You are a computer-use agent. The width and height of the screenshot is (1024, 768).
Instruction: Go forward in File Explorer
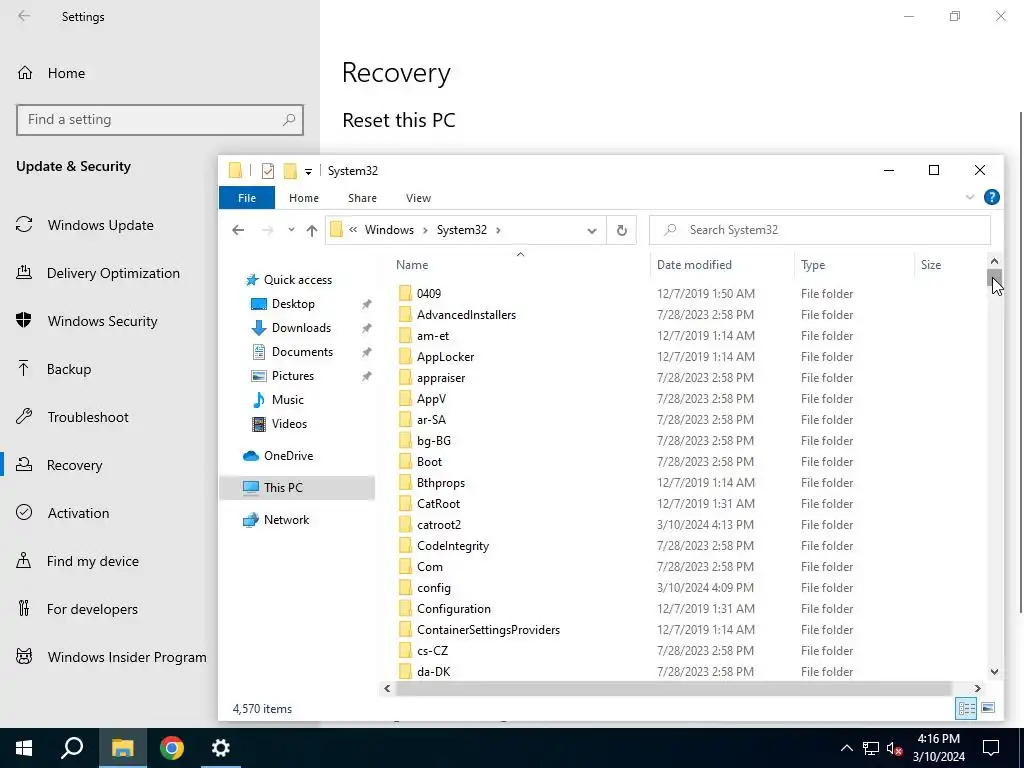tap(267, 230)
